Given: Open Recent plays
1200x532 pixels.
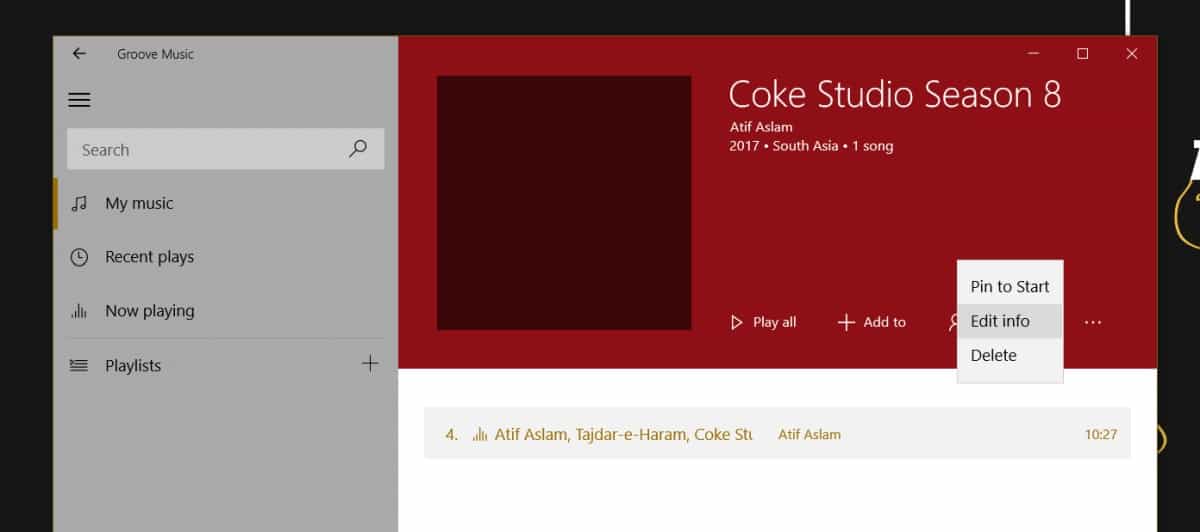Looking at the screenshot, I should [149, 257].
